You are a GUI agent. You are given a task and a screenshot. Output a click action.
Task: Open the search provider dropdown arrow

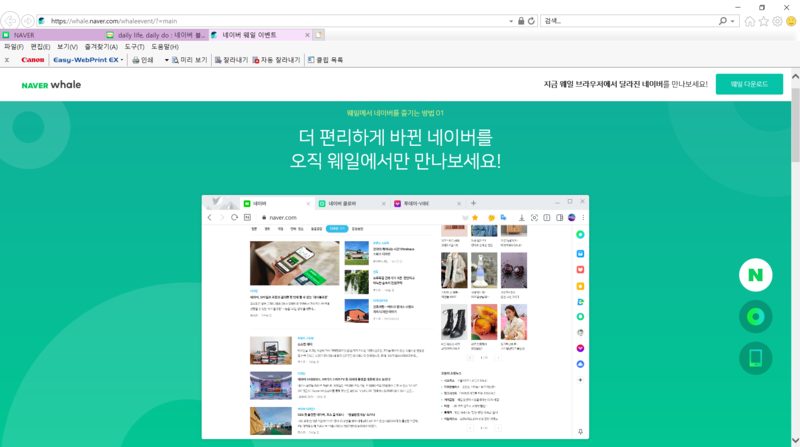pos(733,21)
